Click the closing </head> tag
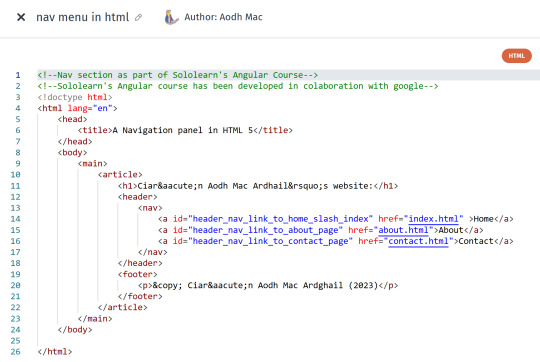 [x=75, y=141]
